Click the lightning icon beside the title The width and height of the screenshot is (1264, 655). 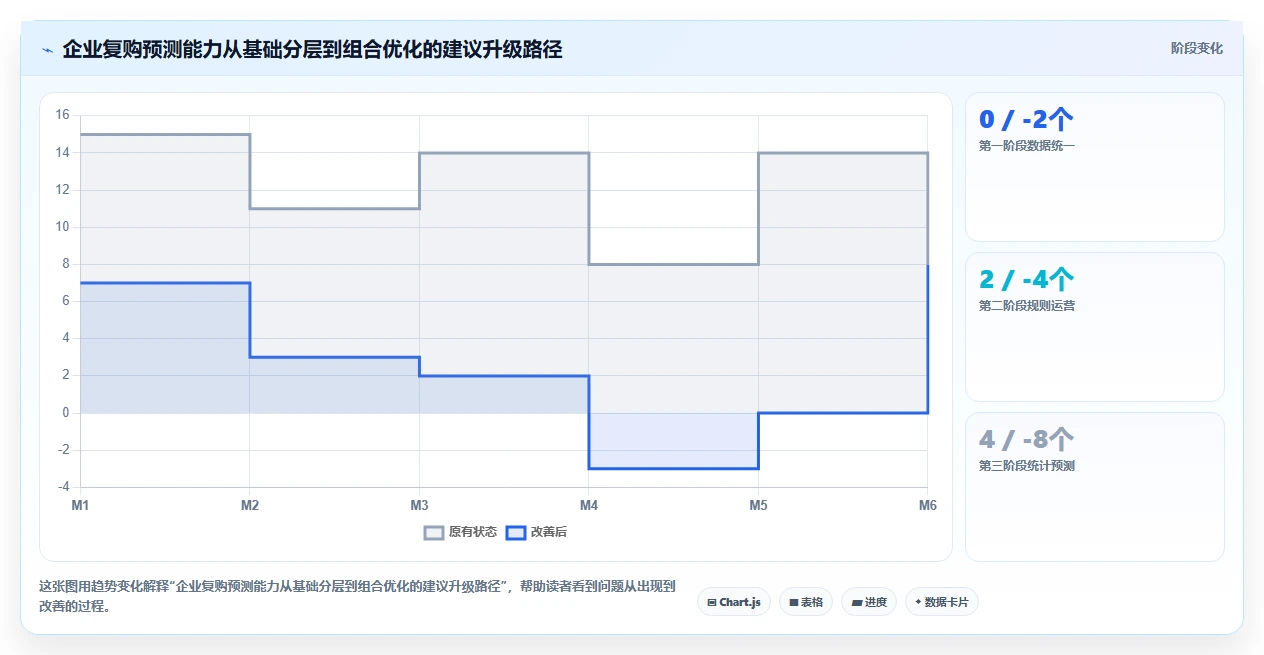(48, 49)
